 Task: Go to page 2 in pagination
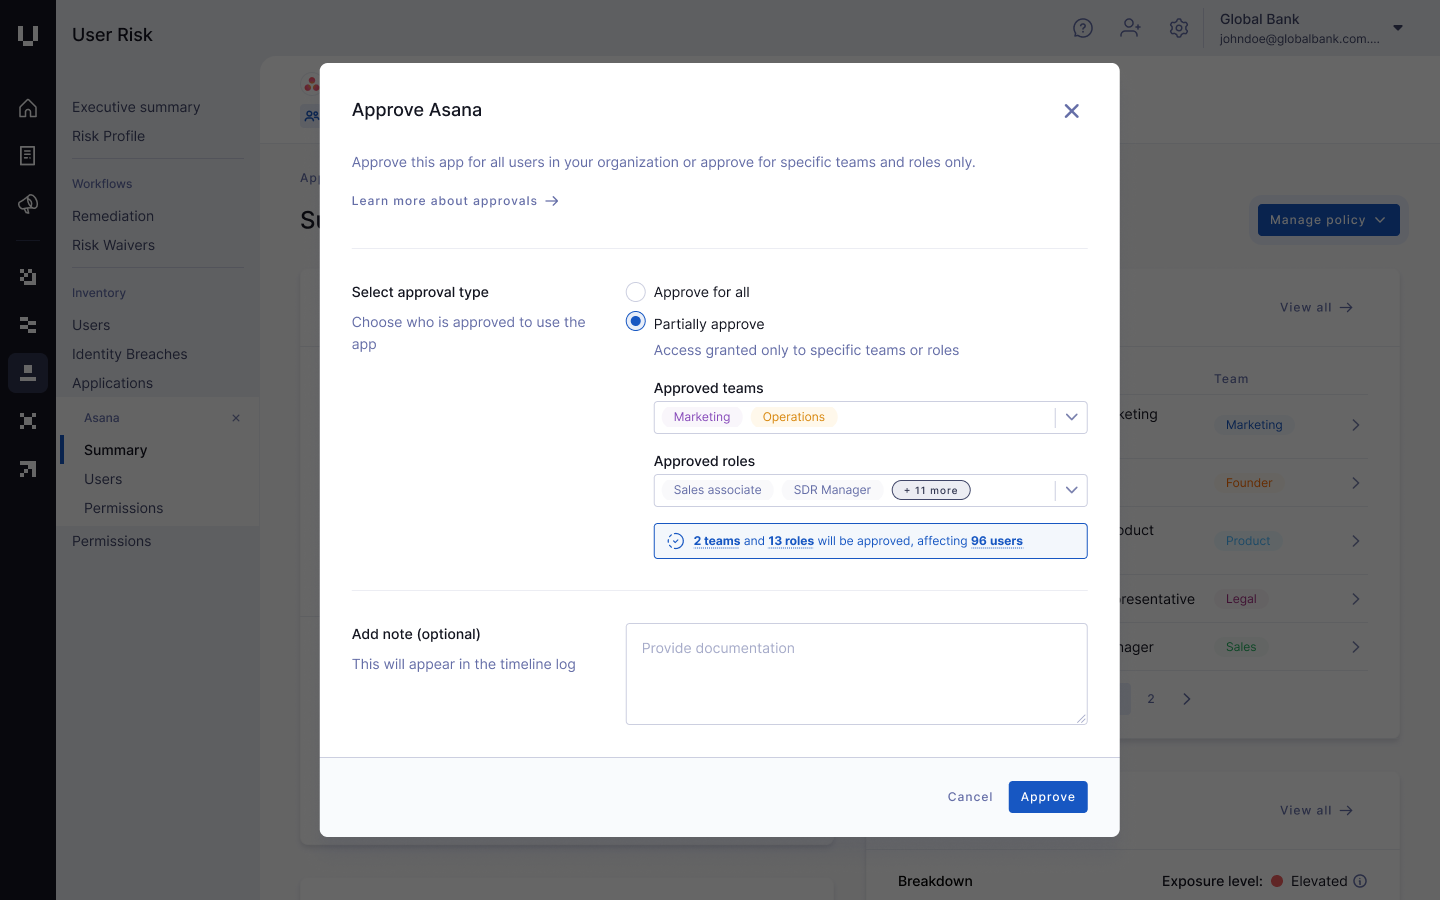(1151, 699)
